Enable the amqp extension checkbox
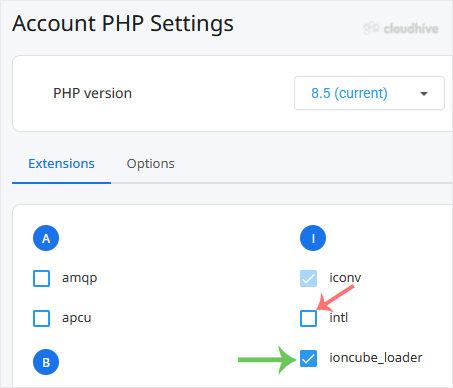This screenshot has width=453, height=388. [42, 278]
